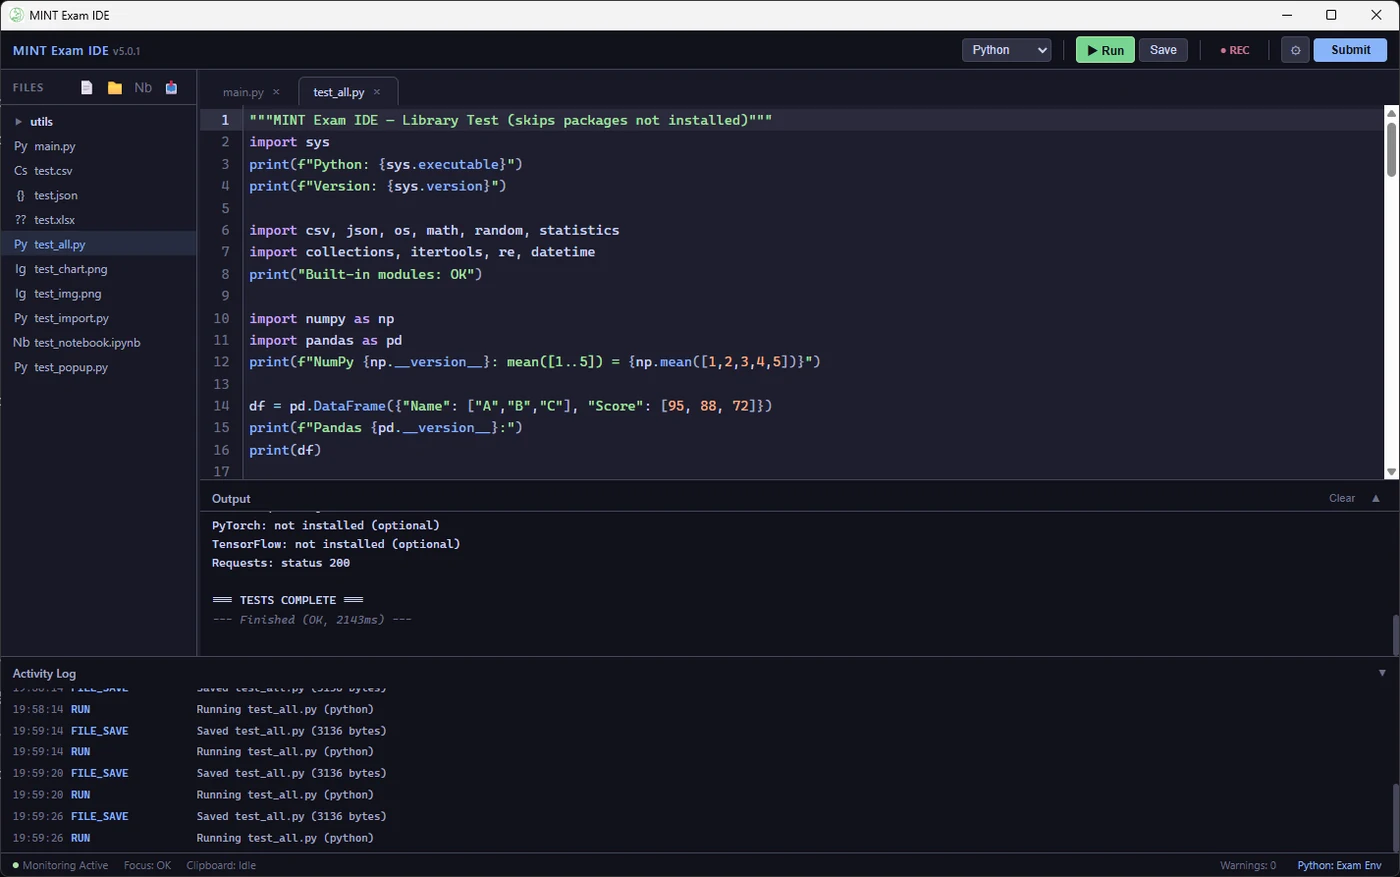This screenshot has width=1400, height=877.
Task: Click the editor scrollbar up arrow
Action: tap(1391, 113)
